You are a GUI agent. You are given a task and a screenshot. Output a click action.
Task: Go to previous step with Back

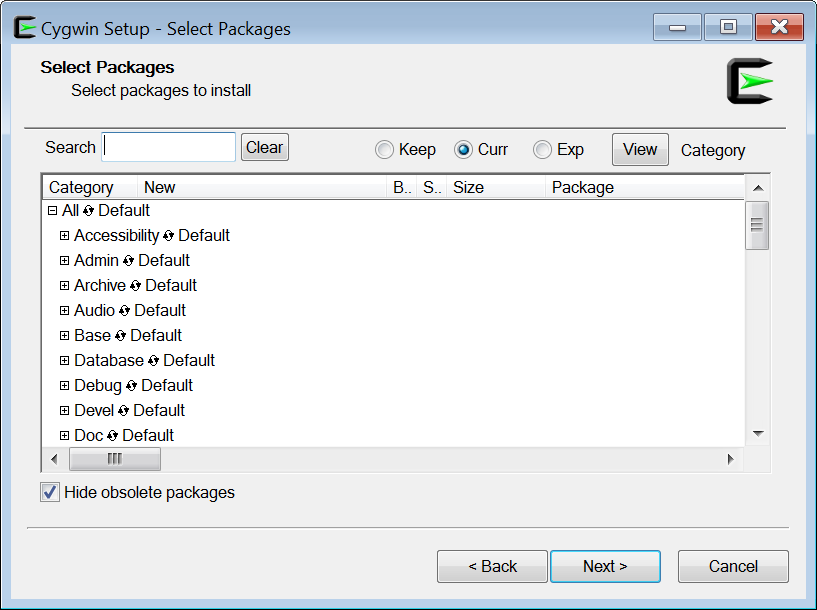pyautogui.click(x=492, y=566)
